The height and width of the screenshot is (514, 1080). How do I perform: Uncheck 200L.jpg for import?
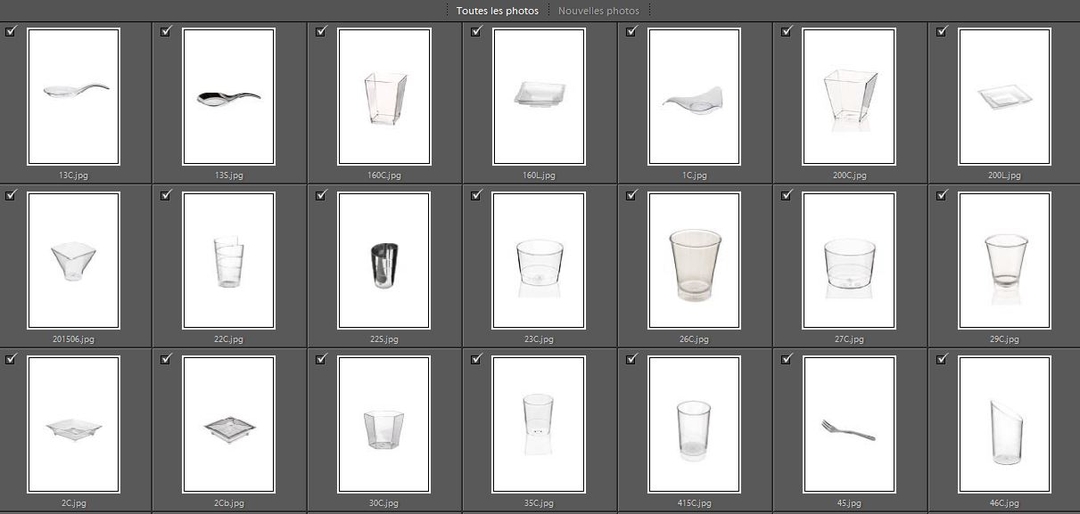click(x=942, y=31)
